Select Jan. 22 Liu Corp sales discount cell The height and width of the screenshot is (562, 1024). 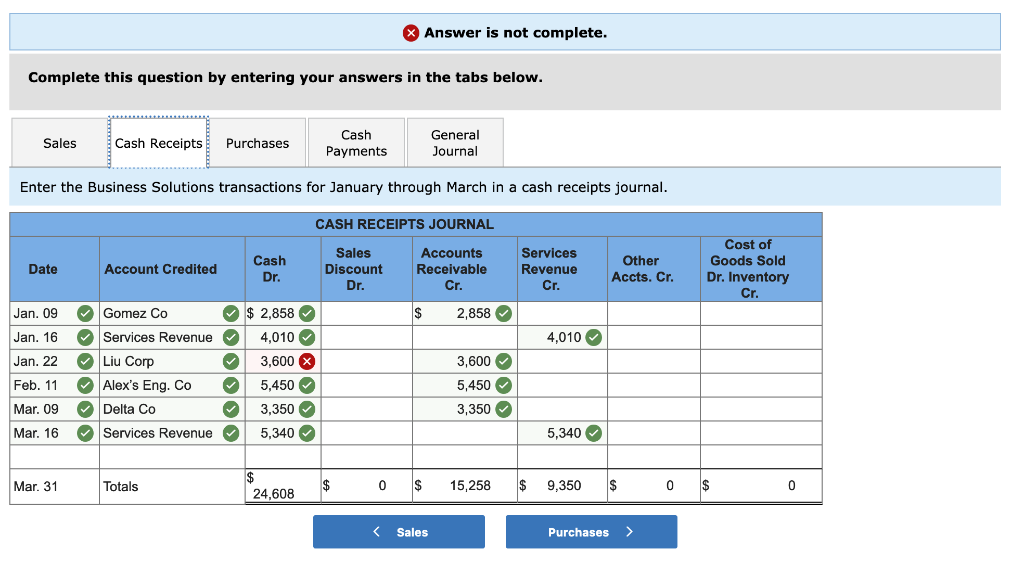coord(366,361)
